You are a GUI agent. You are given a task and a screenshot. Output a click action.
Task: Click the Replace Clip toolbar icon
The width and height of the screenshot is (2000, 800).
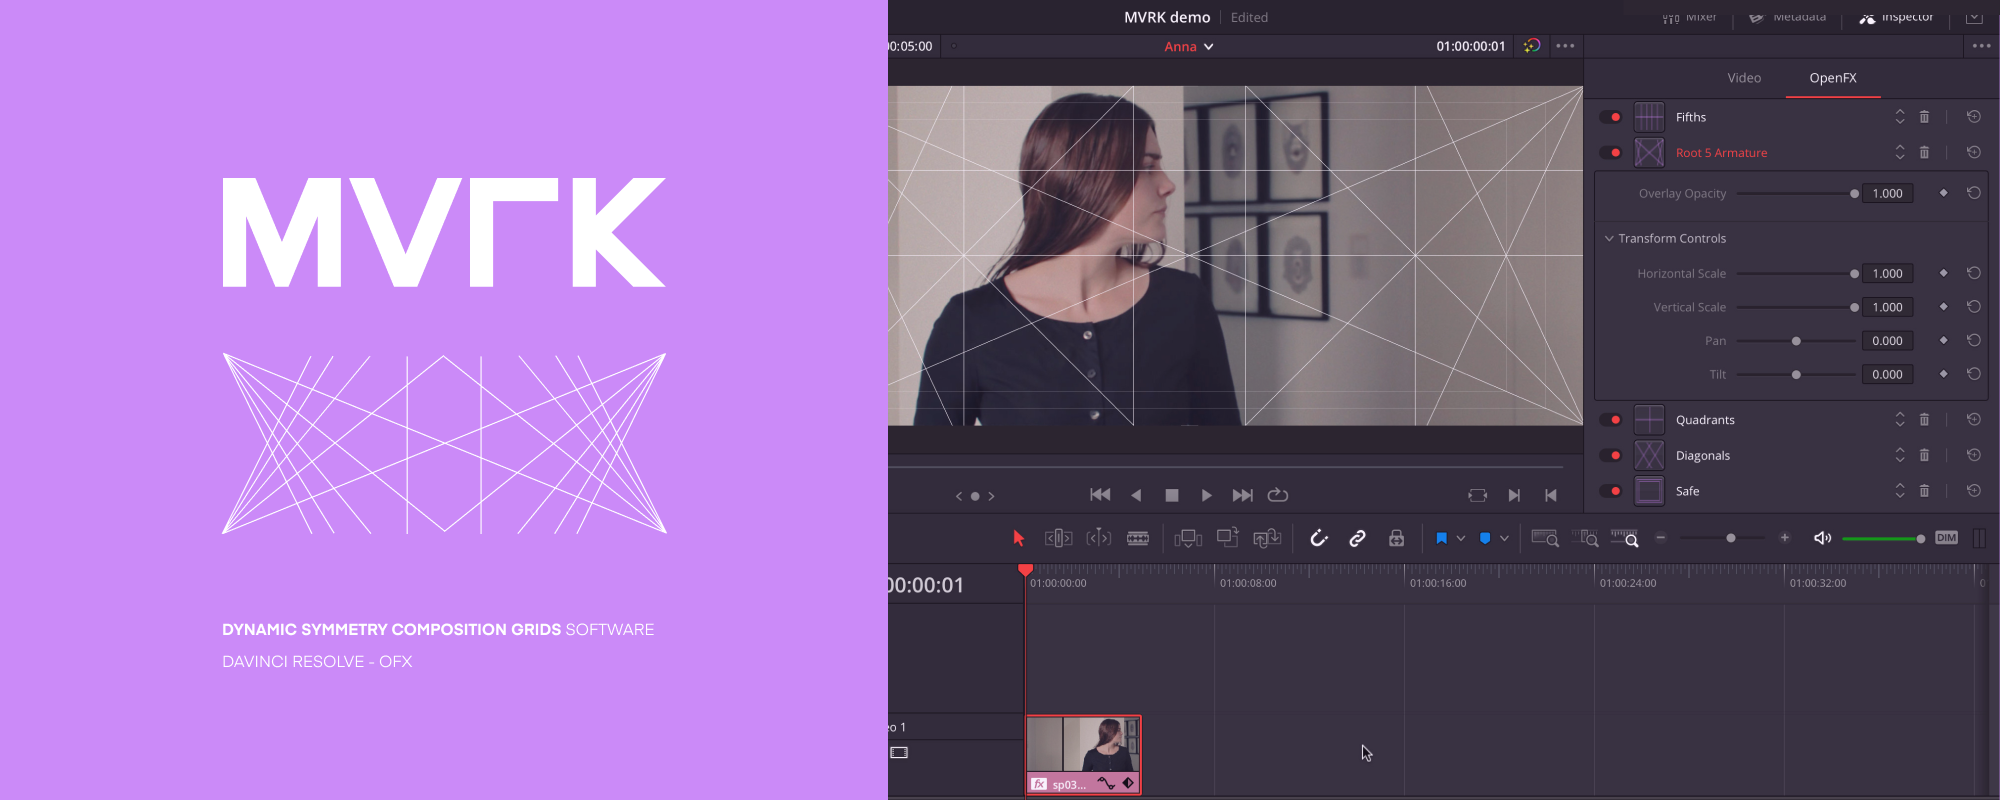[x=1267, y=538]
